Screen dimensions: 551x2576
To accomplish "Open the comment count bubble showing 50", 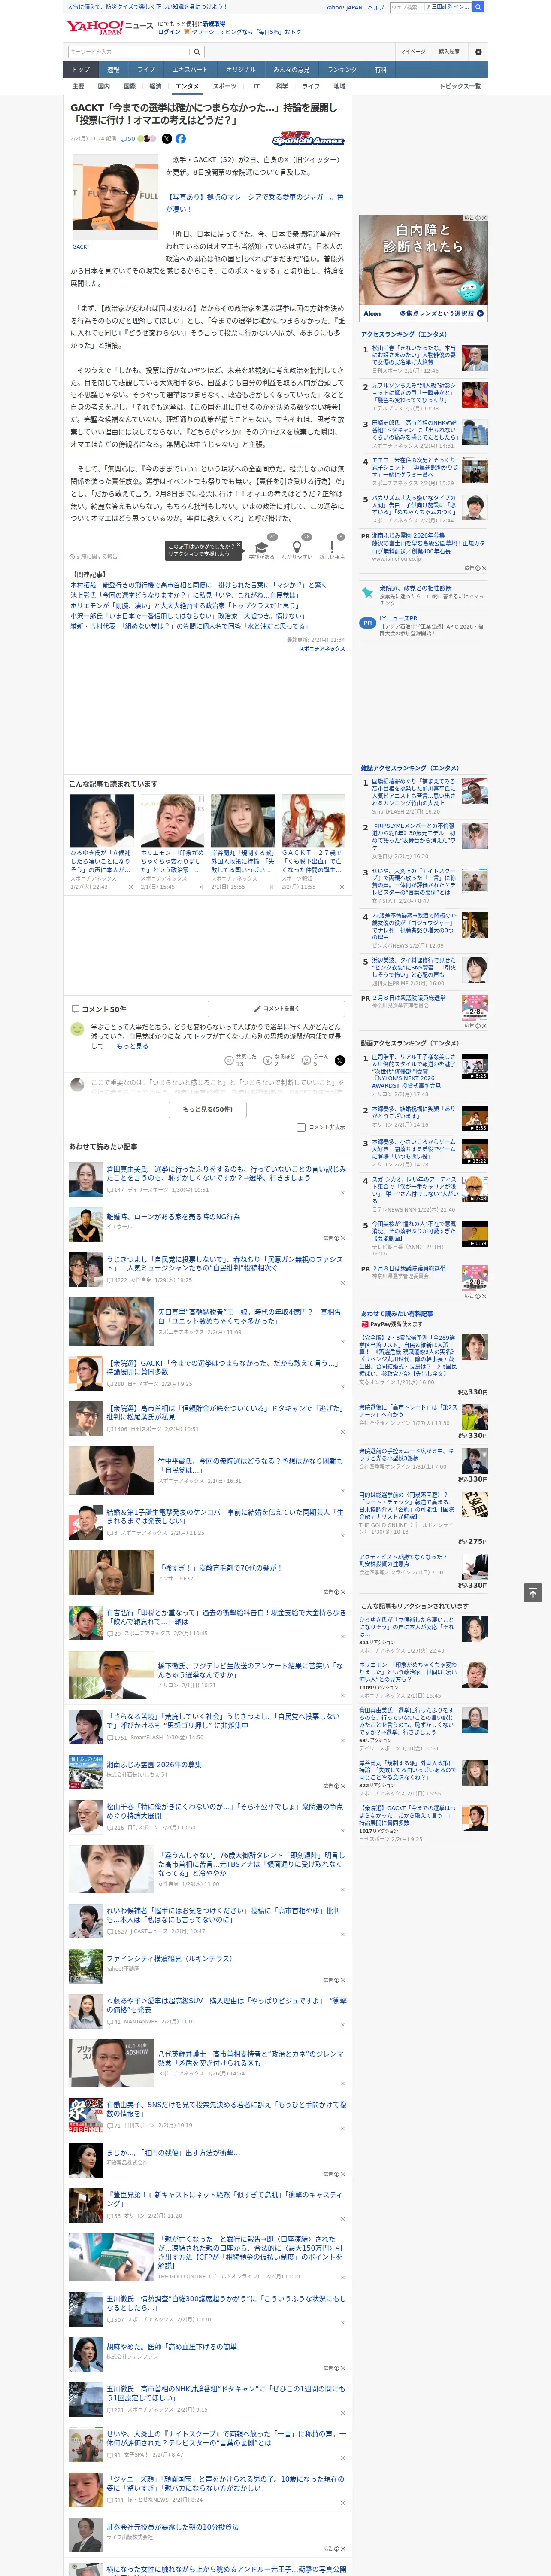I will (x=128, y=139).
